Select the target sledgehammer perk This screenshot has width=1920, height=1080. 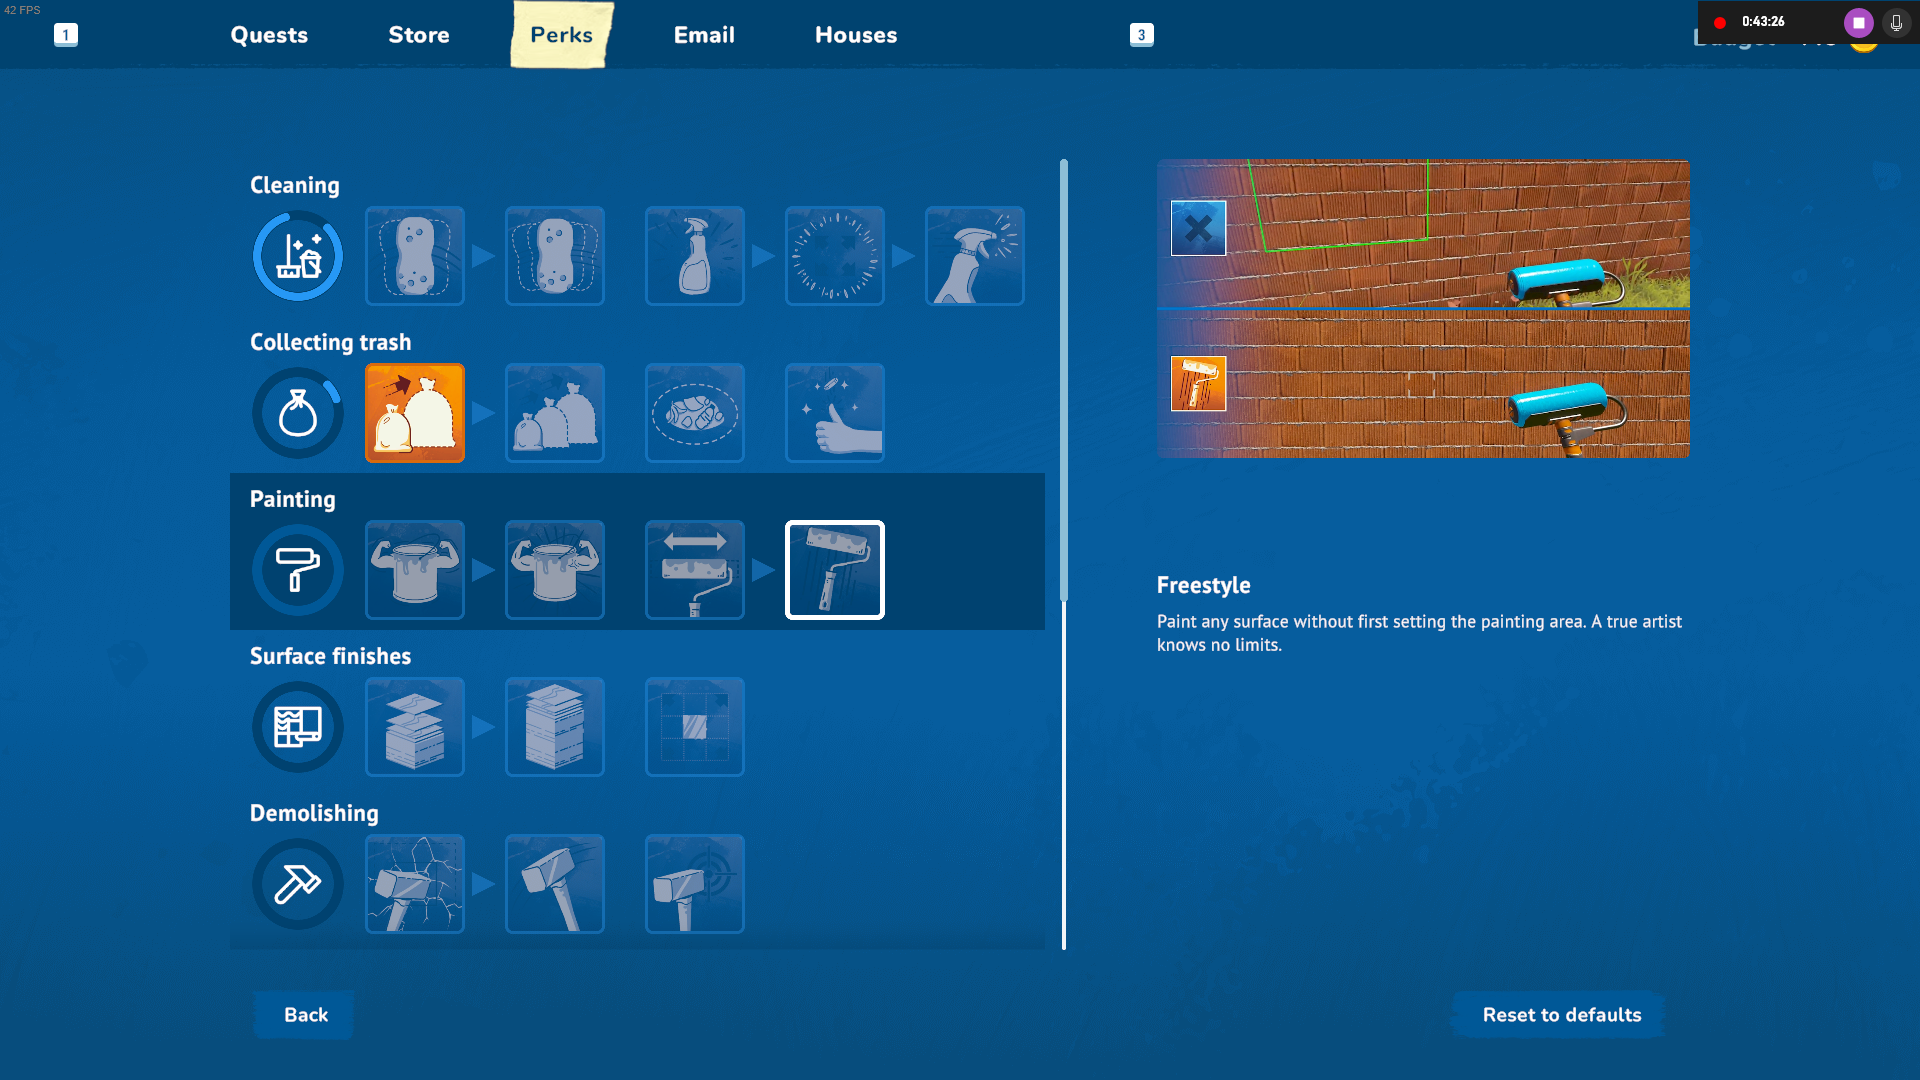[695, 884]
